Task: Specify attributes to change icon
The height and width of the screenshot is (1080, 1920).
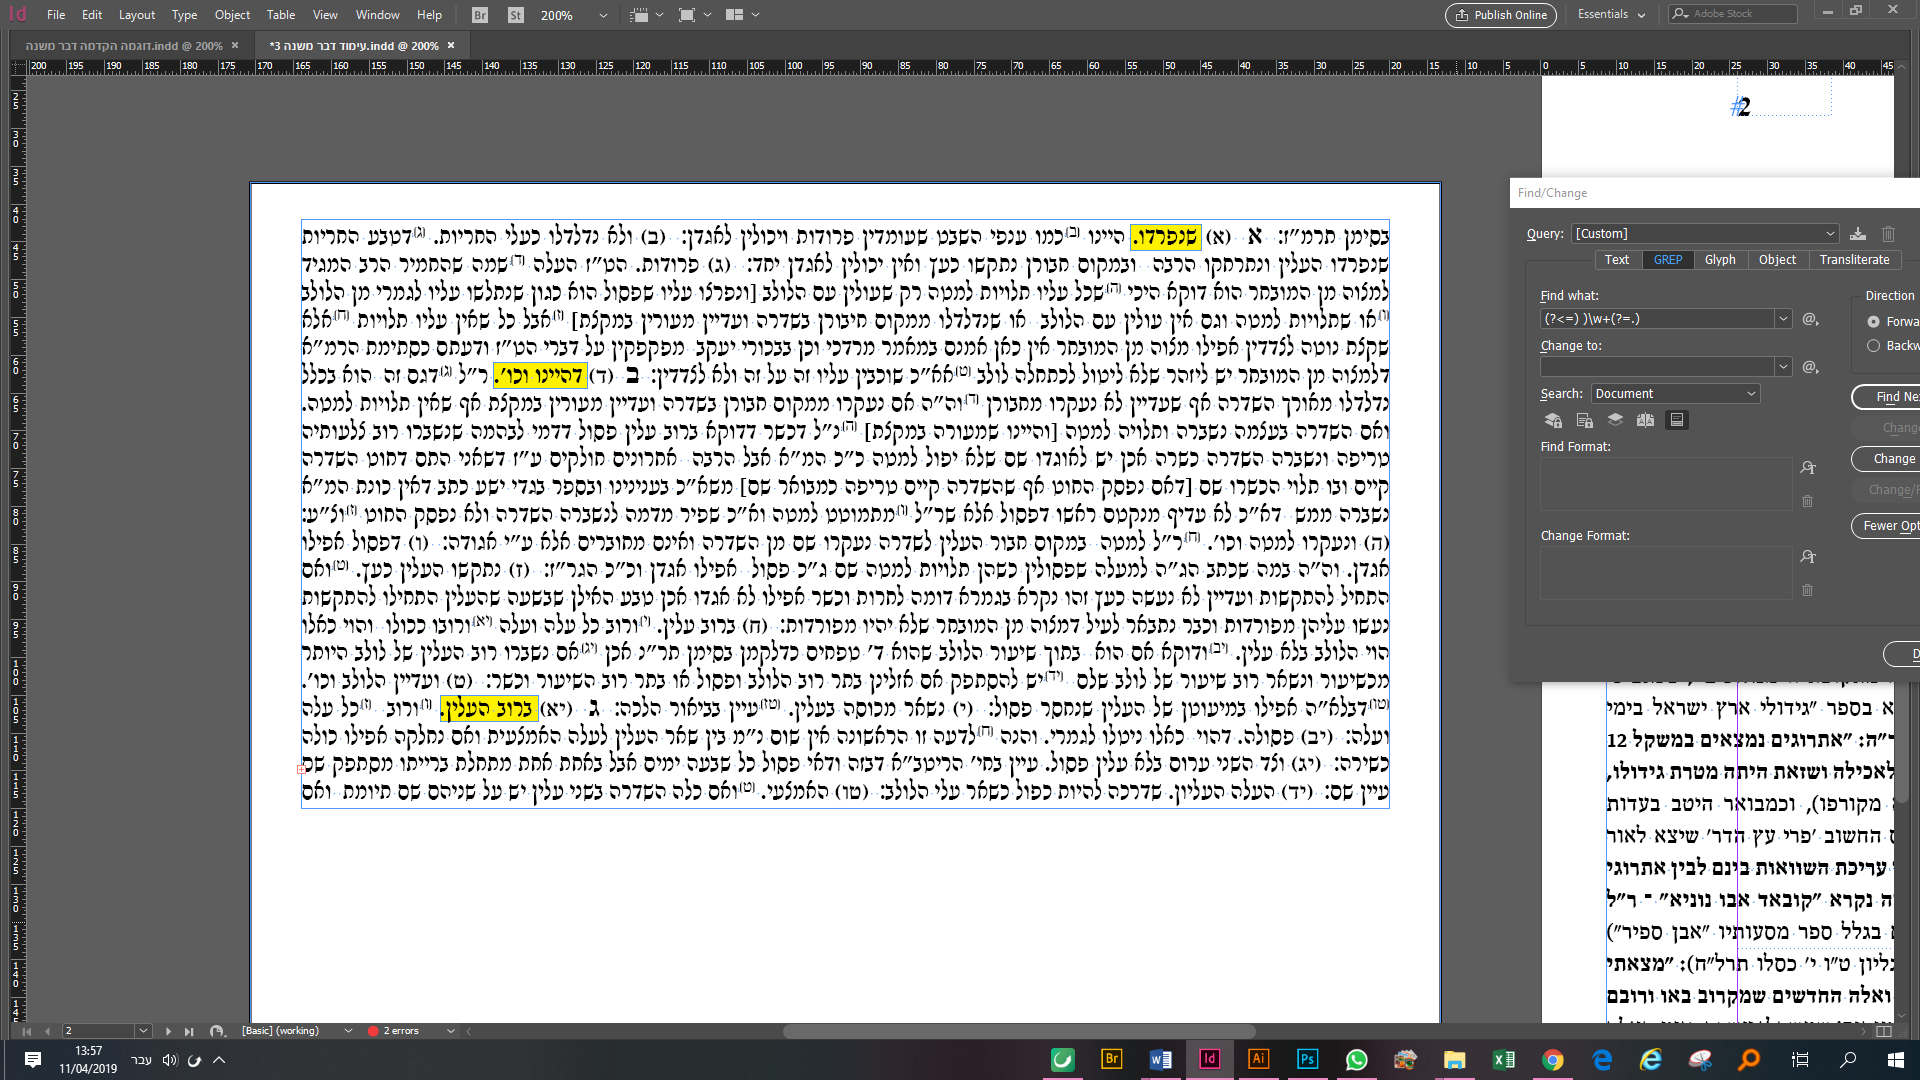Action: pos(1808,557)
